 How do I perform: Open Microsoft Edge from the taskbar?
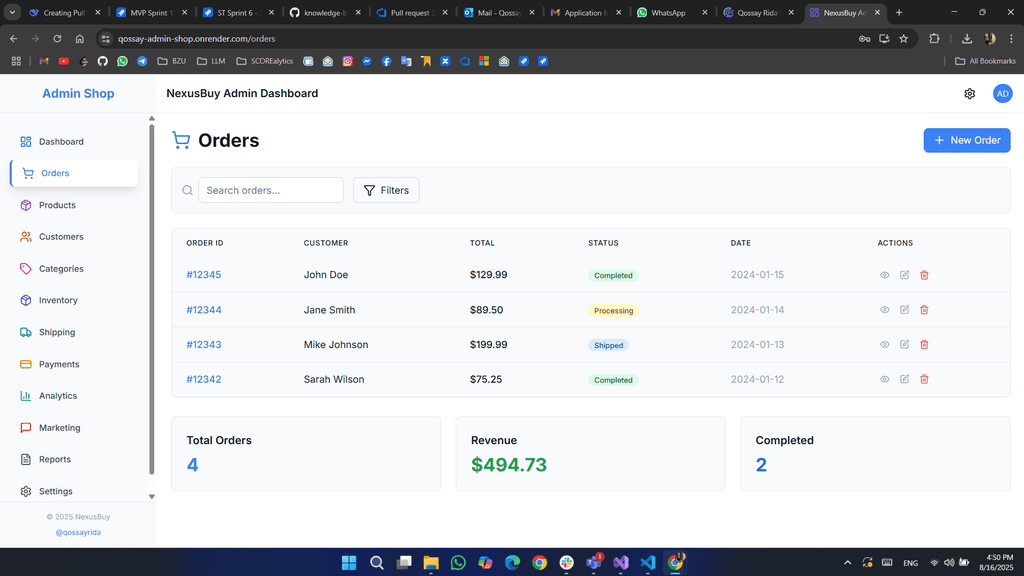[x=513, y=562]
